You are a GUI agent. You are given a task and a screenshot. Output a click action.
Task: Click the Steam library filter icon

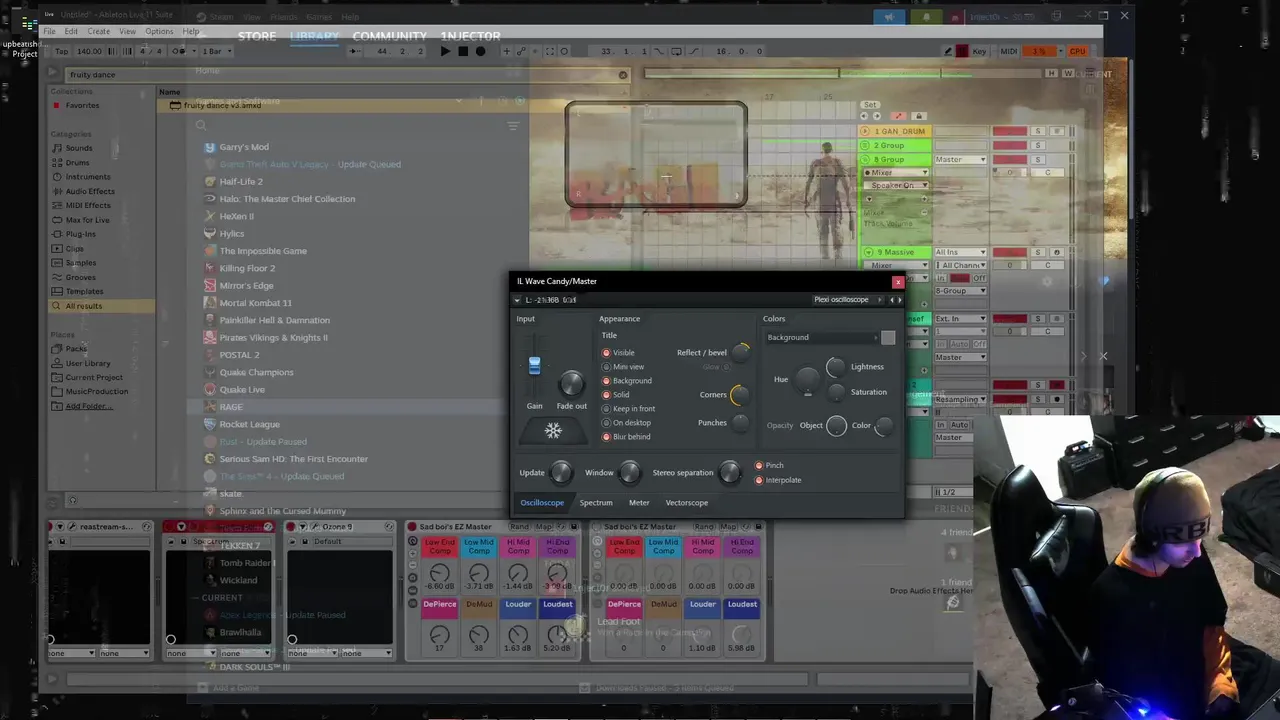pos(513,126)
